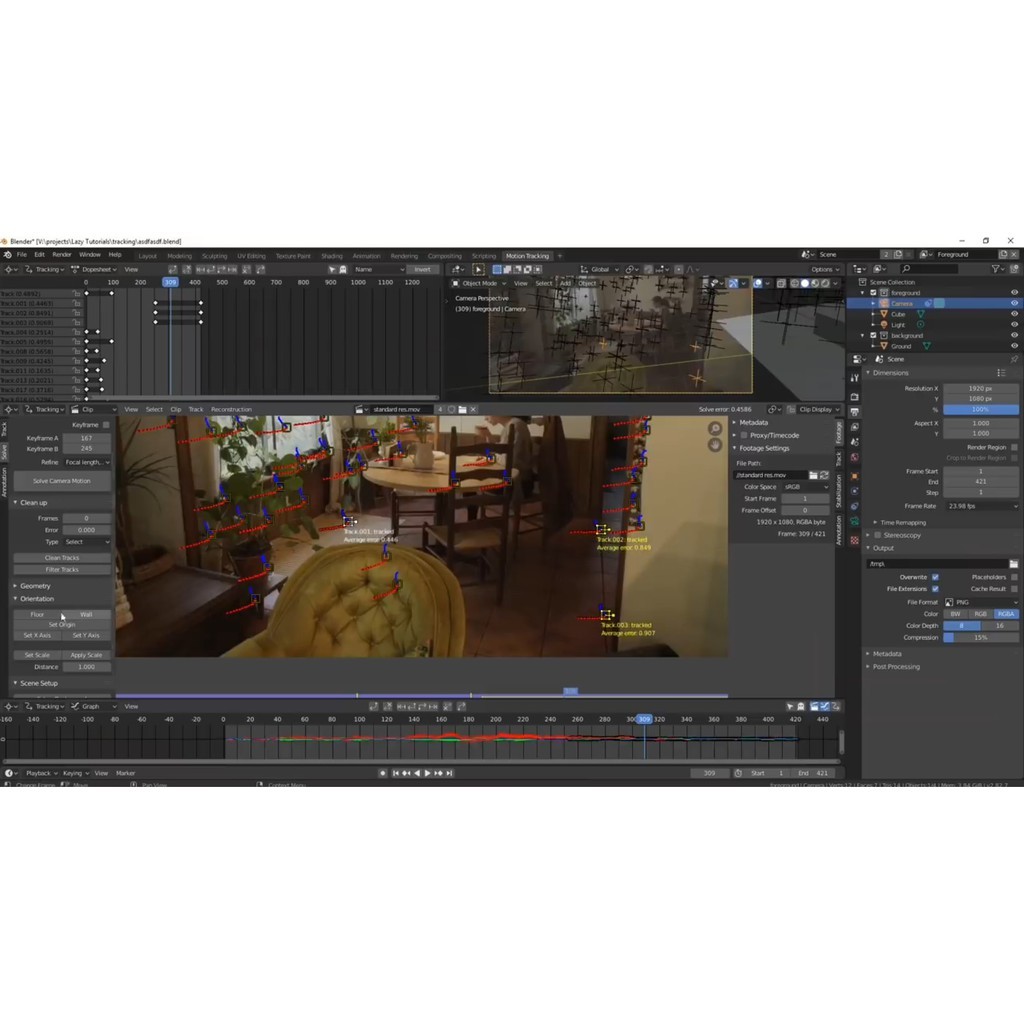
Task: Open the Object Data camera properties icon
Action: pos(854,521)
